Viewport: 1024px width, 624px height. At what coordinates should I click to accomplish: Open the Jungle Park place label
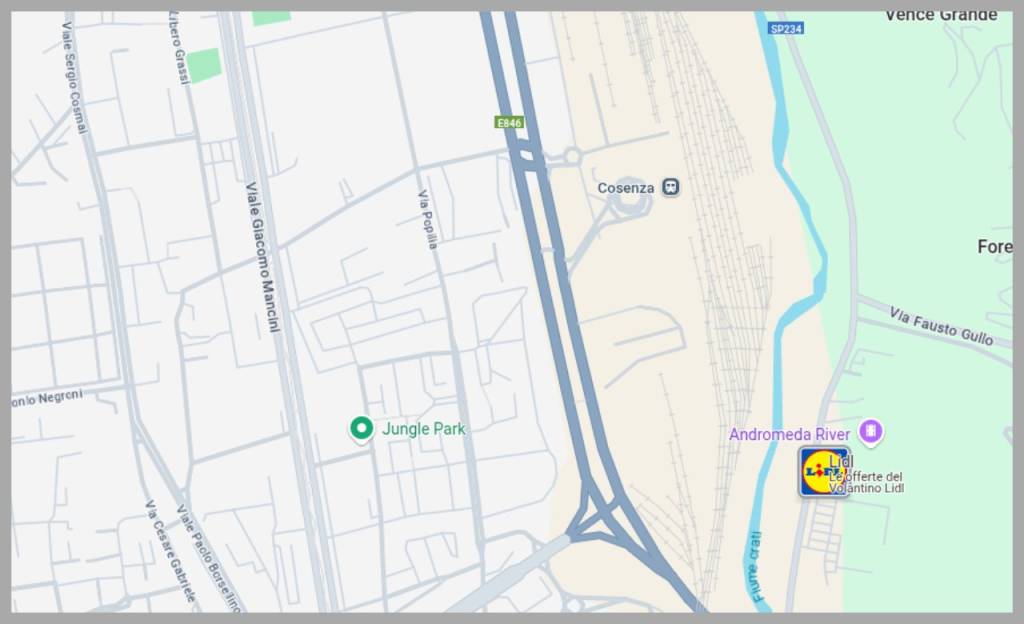click(423, 429)
